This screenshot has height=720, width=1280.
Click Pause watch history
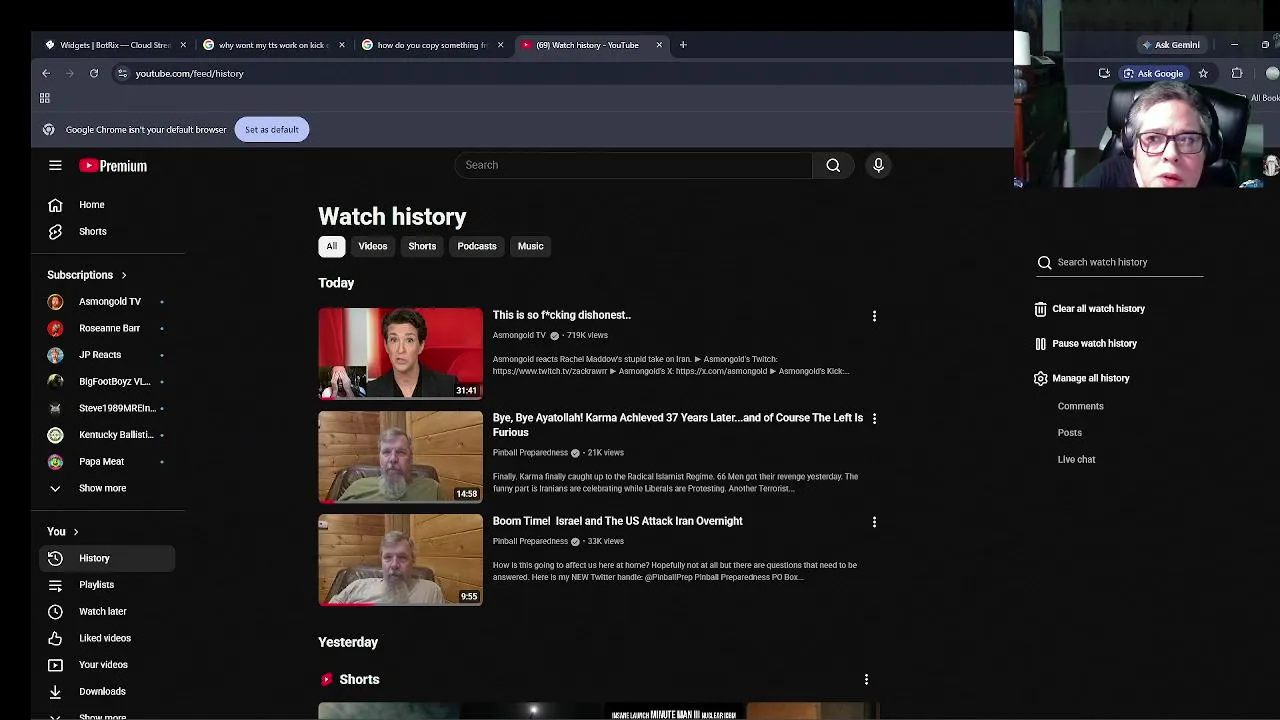[1086, 344]
